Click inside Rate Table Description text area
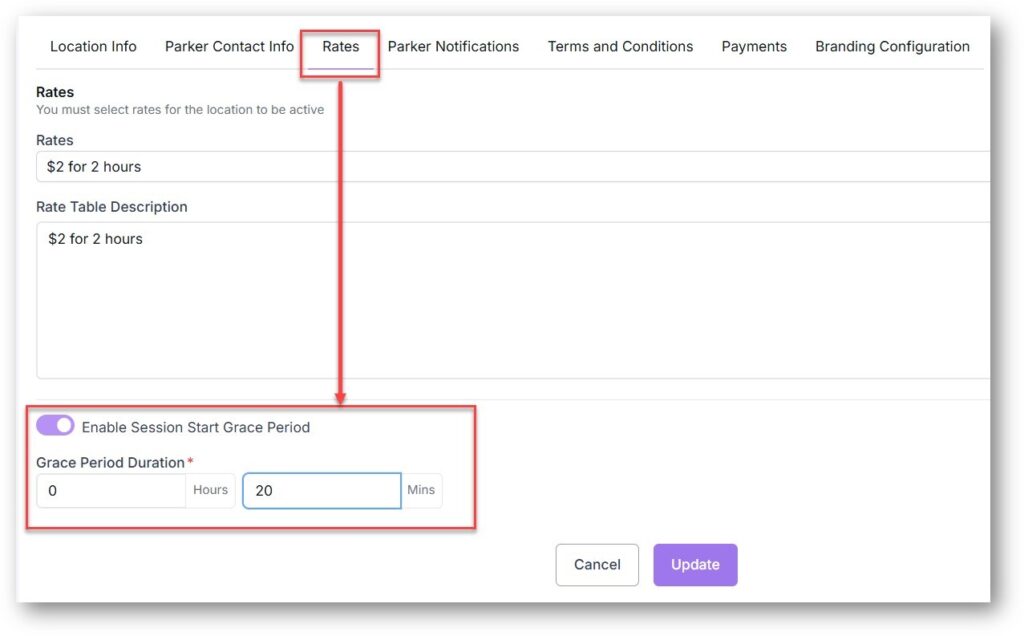The image size is (1024, 636). (513, 300)
